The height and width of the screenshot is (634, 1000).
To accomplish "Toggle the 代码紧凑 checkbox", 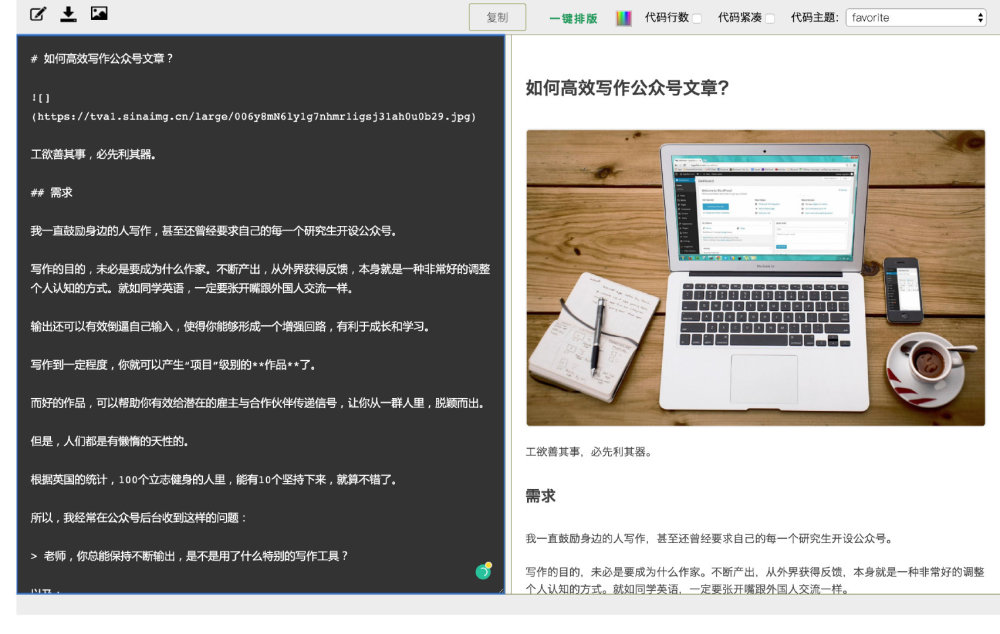I will coord(770,18).
